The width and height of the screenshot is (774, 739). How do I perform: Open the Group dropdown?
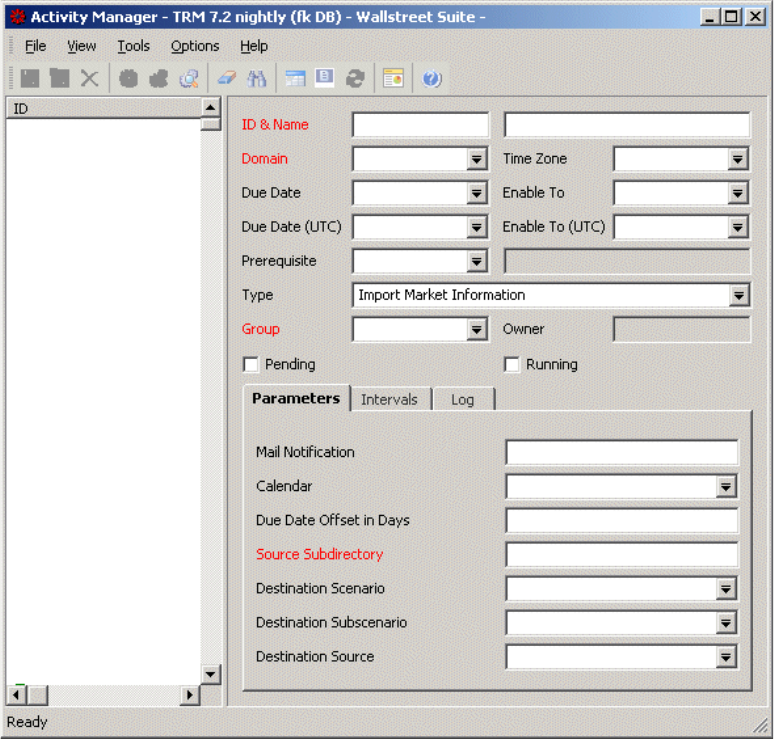pos(476,329)
